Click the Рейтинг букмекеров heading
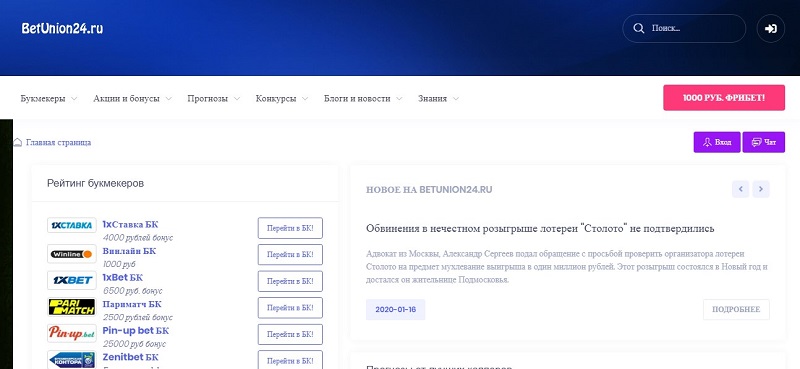 click(95, 183)
